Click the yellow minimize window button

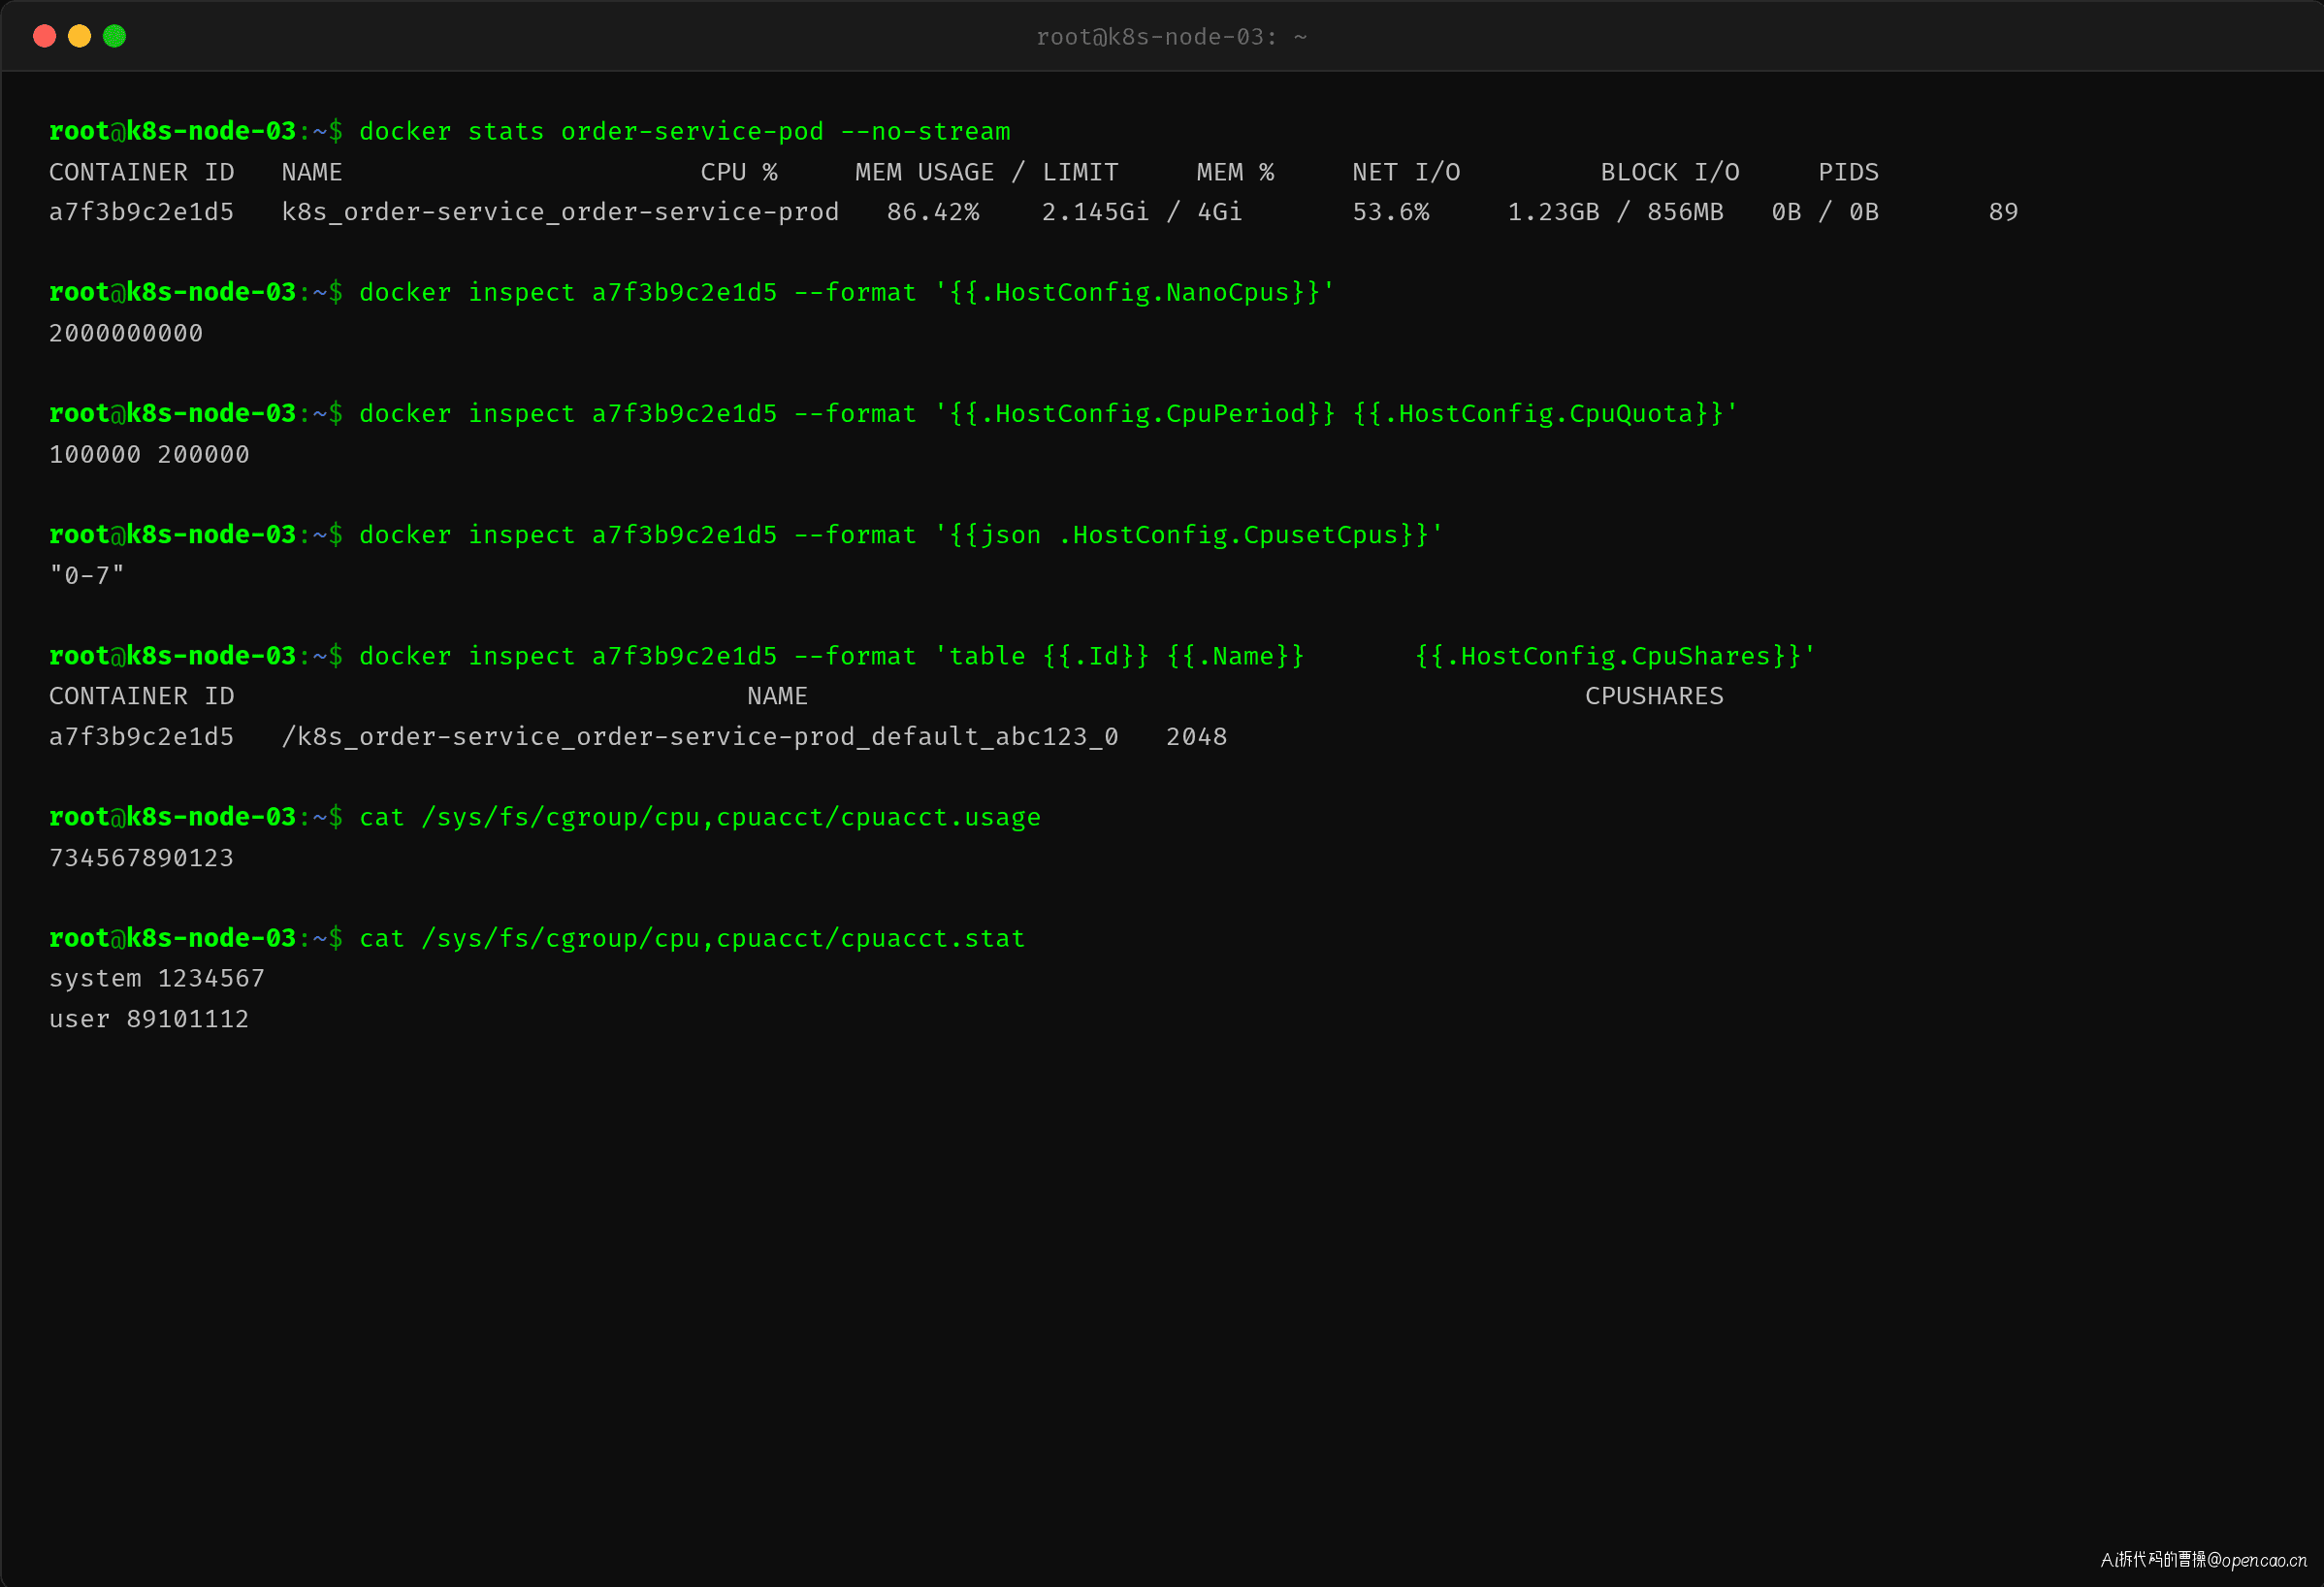click(x=79, y=37)
